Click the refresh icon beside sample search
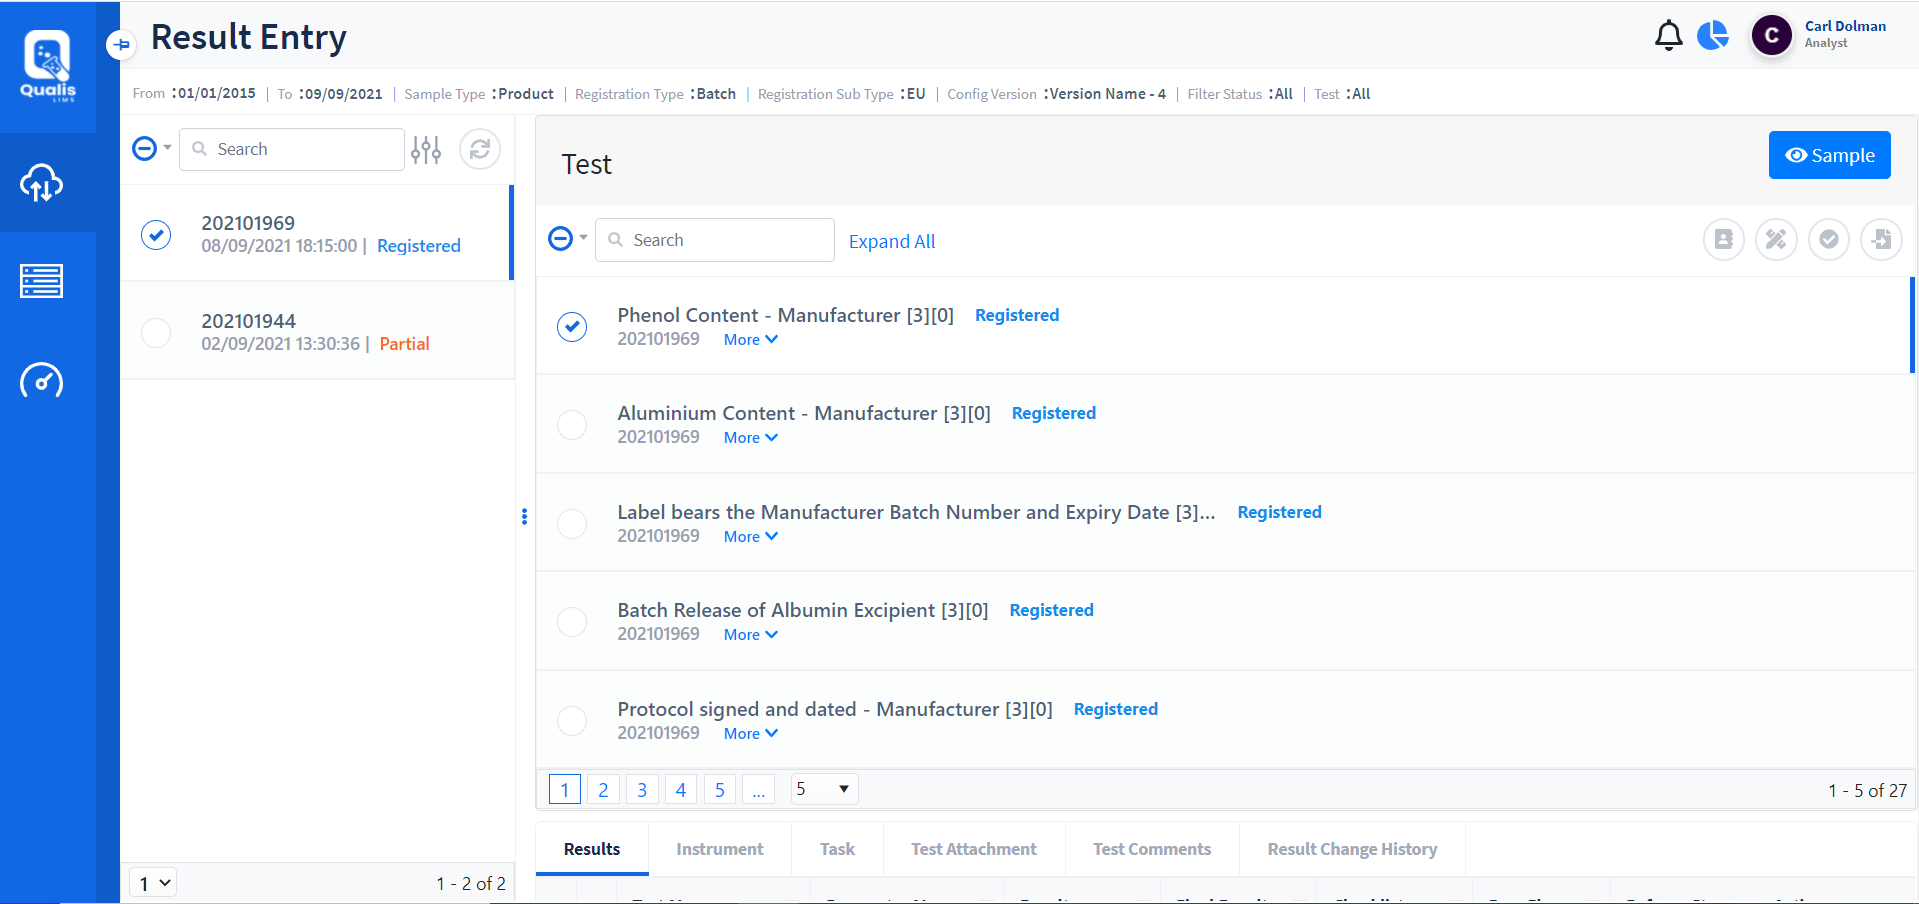The image size is (1919, 904). pos(480,149)
